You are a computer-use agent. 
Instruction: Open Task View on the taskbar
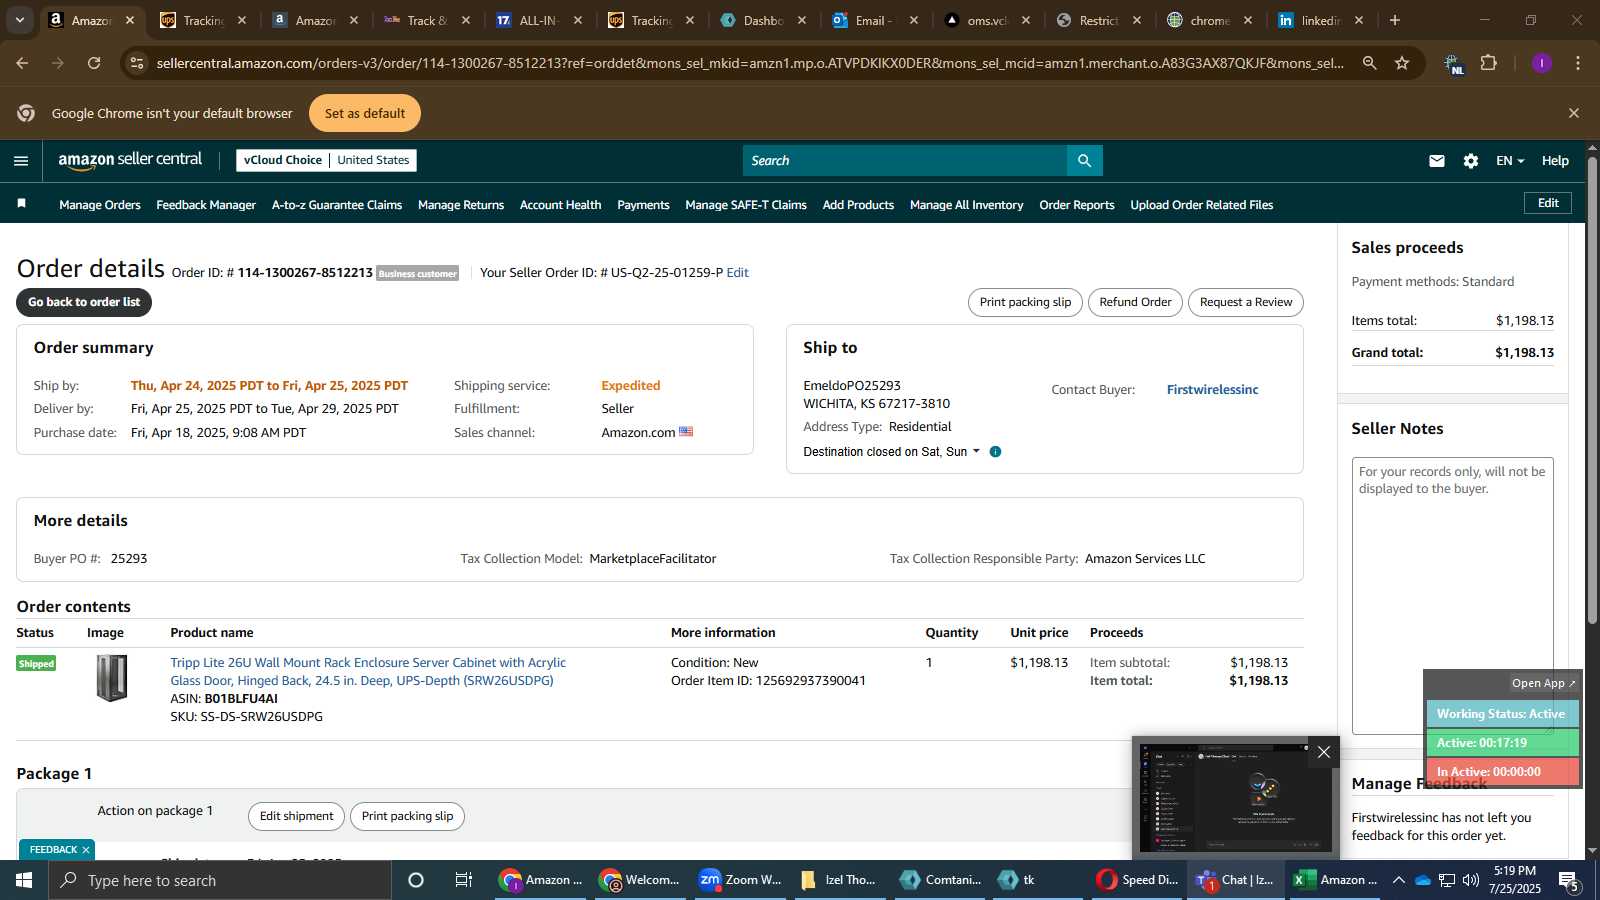point(464,880)
